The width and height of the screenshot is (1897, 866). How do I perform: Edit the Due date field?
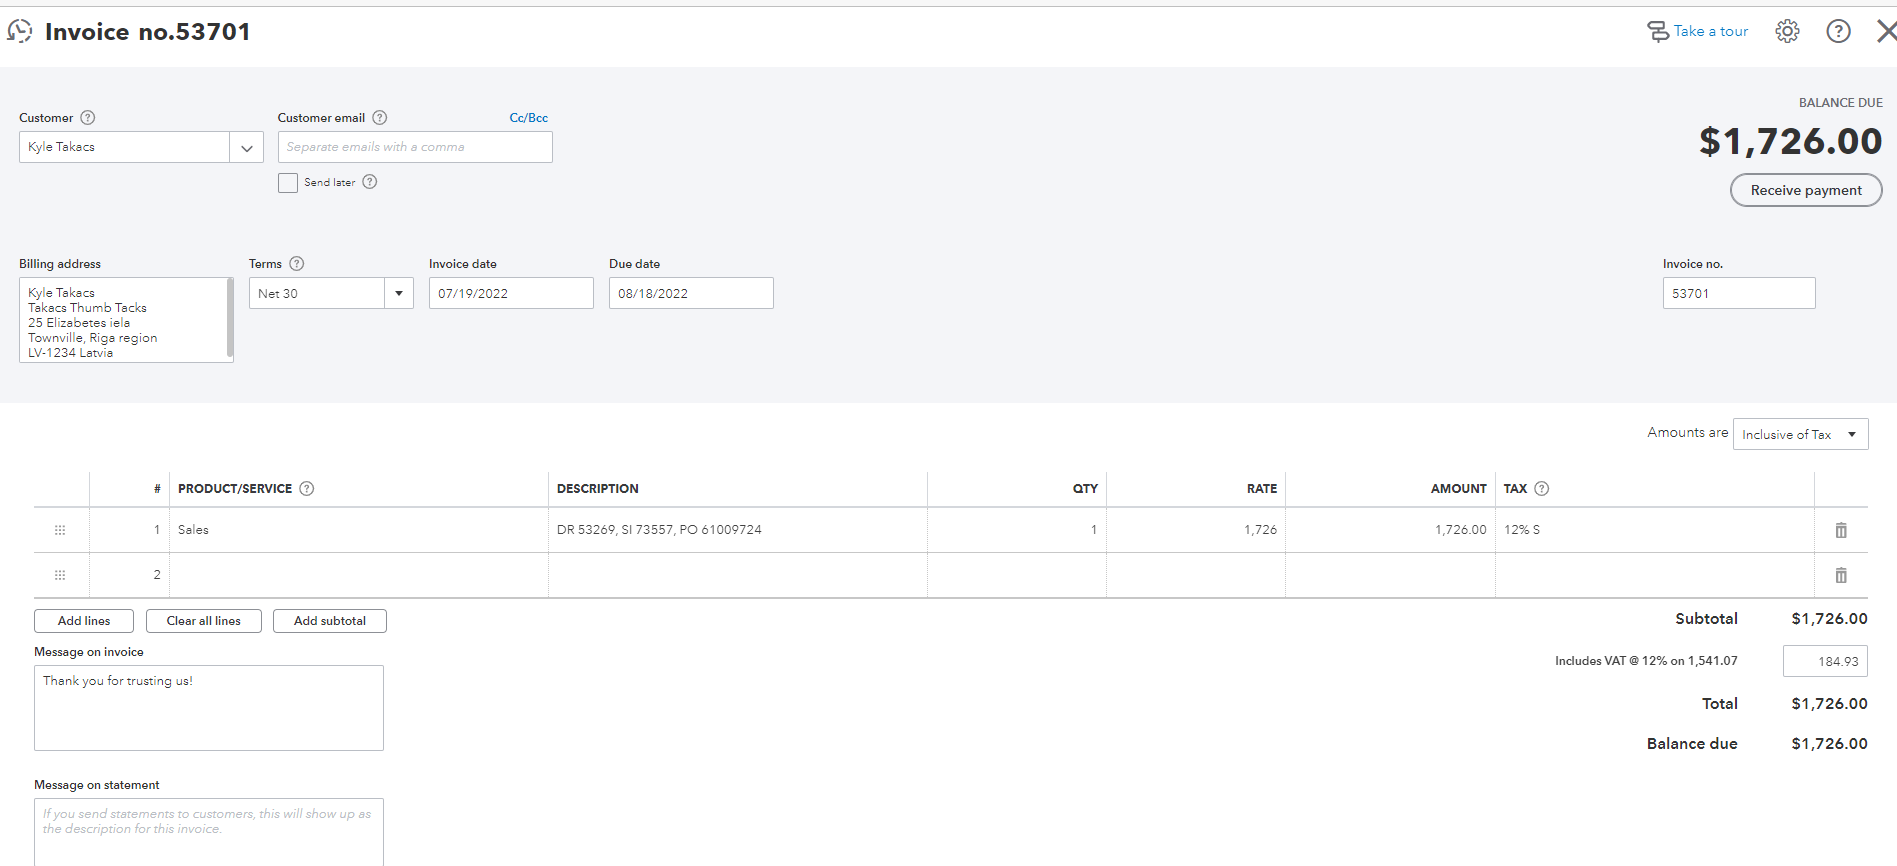pos(691,293)
